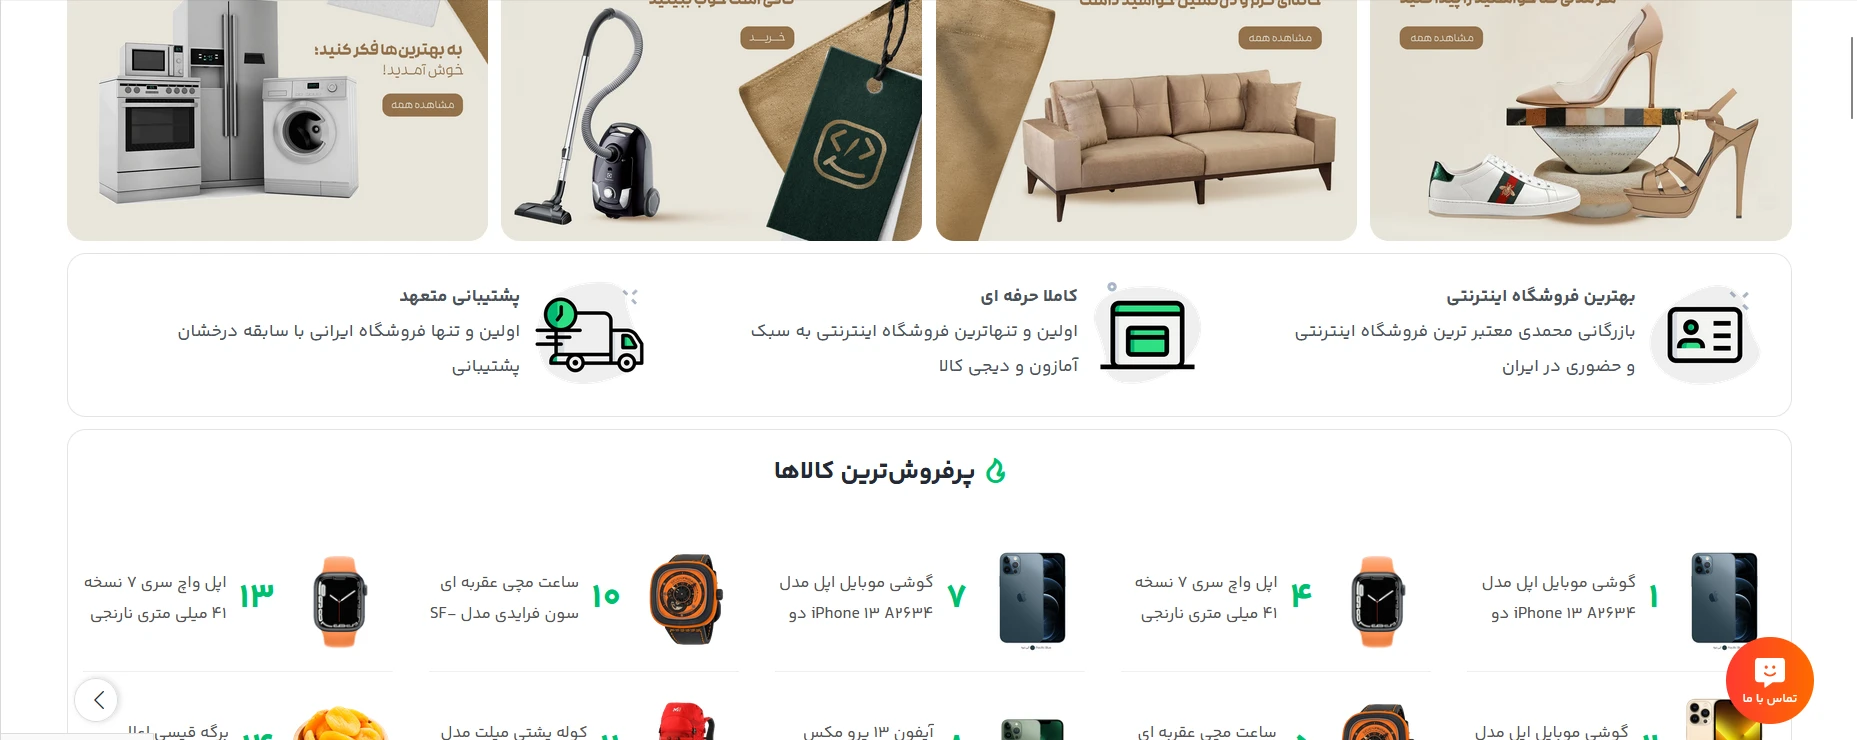1857x740 pixels.
Task: Click rank 1 Apple mobile phone title
Action: (x=1559, y=597)
